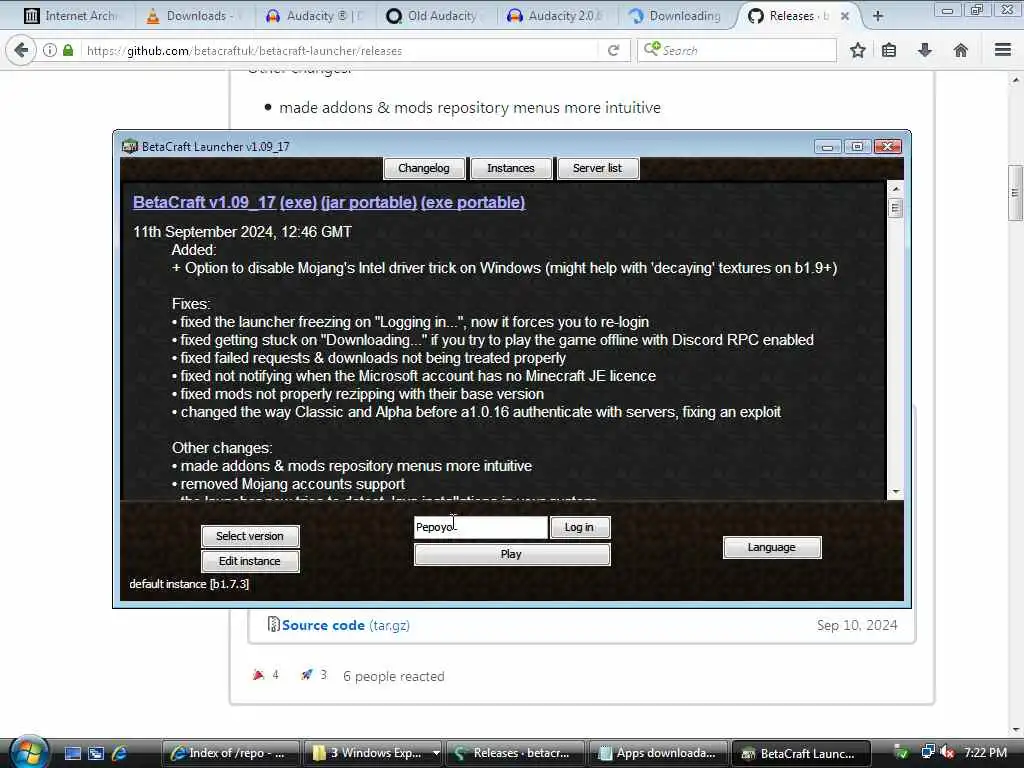The image size is (1024, 768).
Task: Click the network tray icon
Action: [927, 752]
